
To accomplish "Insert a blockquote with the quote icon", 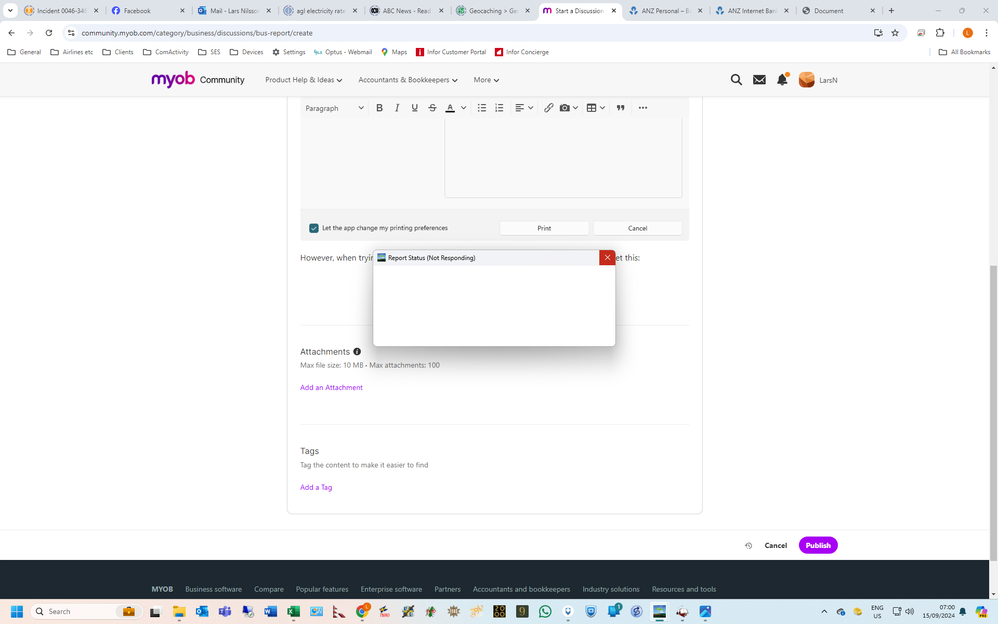I will pyautogui.click(x=620, y=108).
